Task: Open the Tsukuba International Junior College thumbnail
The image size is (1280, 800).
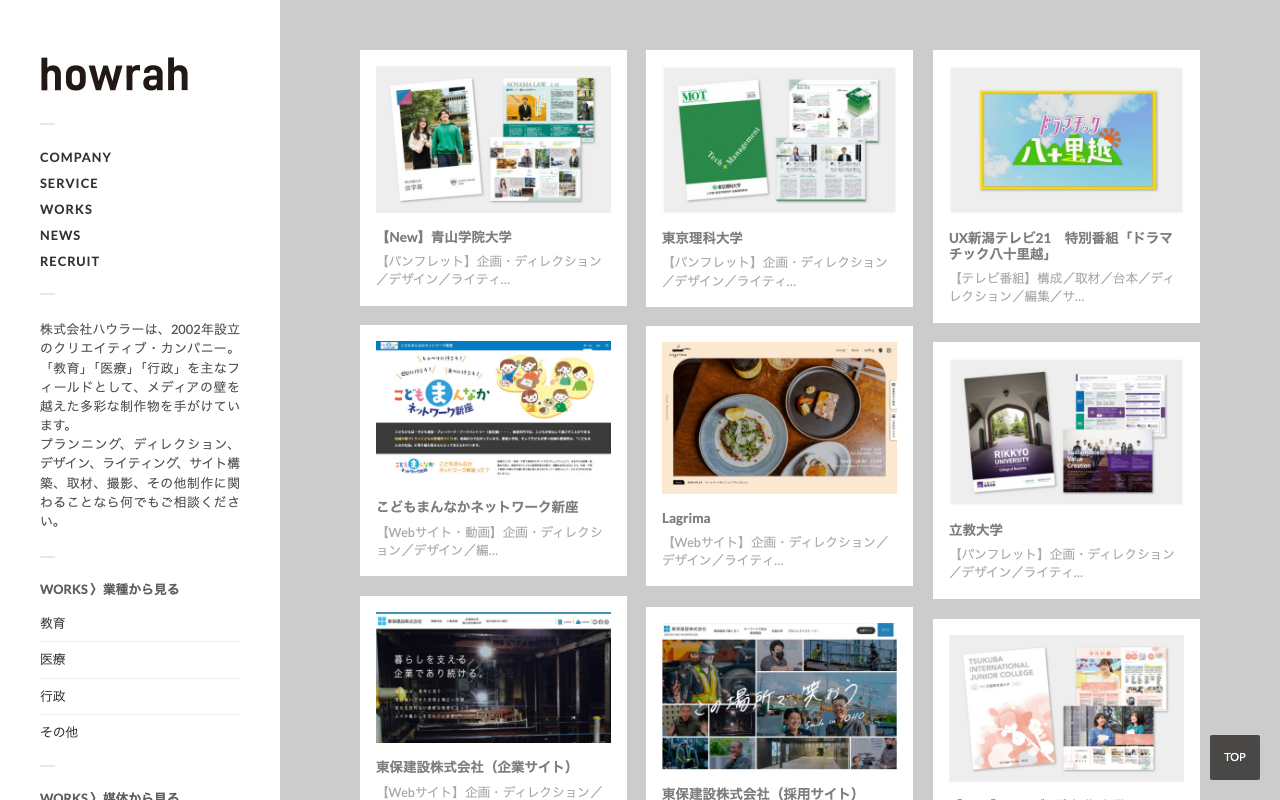Action: (x=1066, y=708)
